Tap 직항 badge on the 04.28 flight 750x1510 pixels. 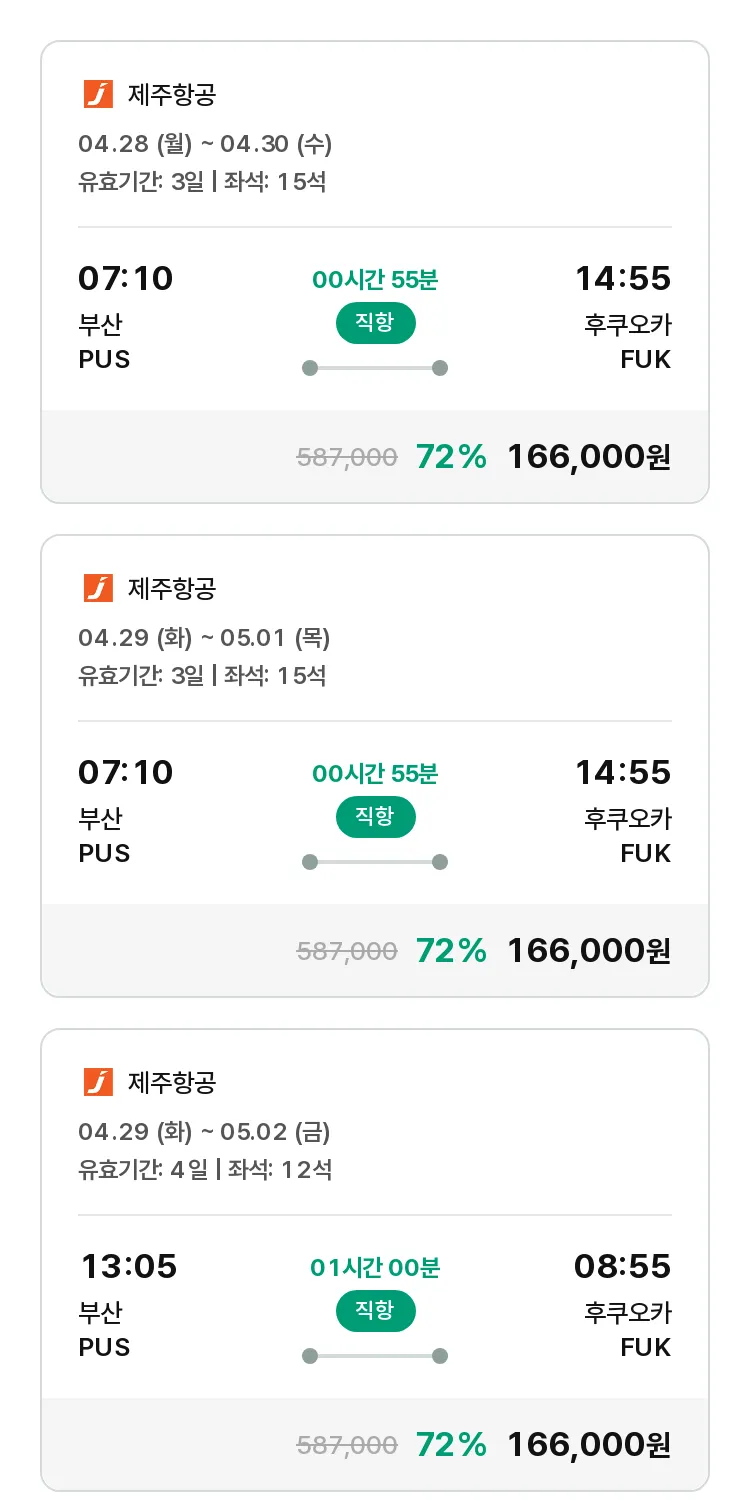[375, 323]
